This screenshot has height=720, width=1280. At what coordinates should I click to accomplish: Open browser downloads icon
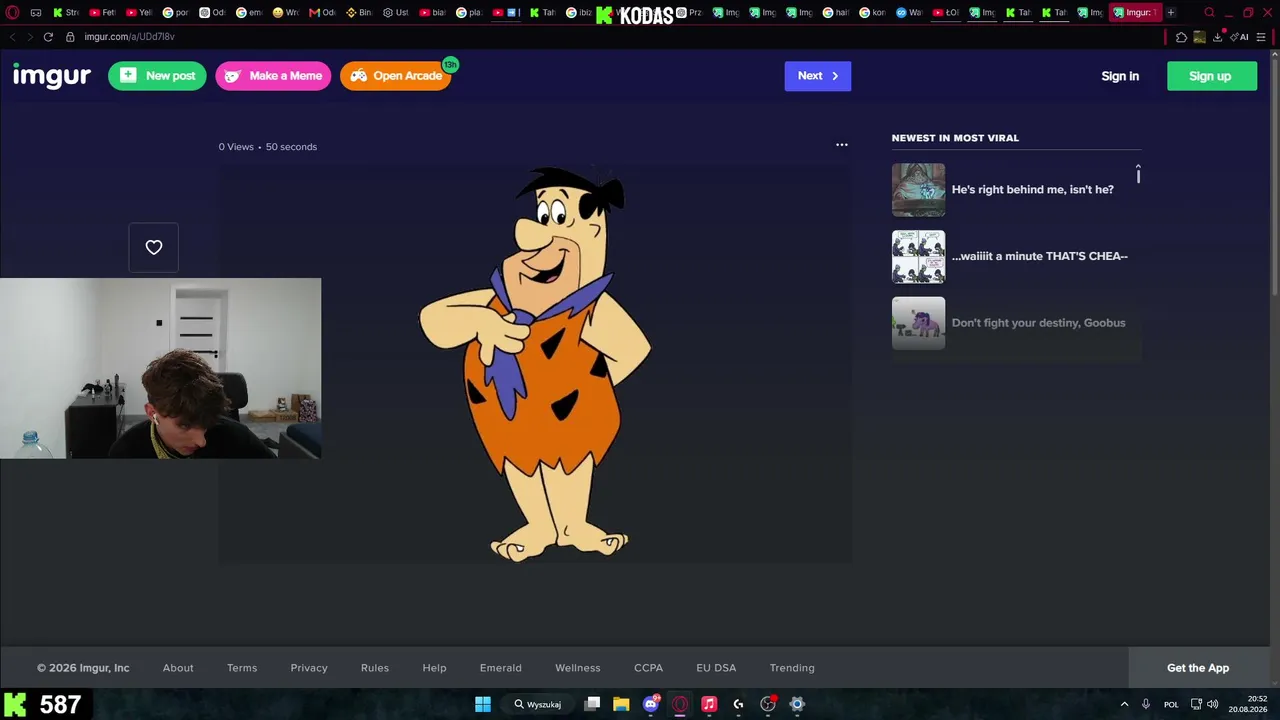click(x=1218, y=37)
